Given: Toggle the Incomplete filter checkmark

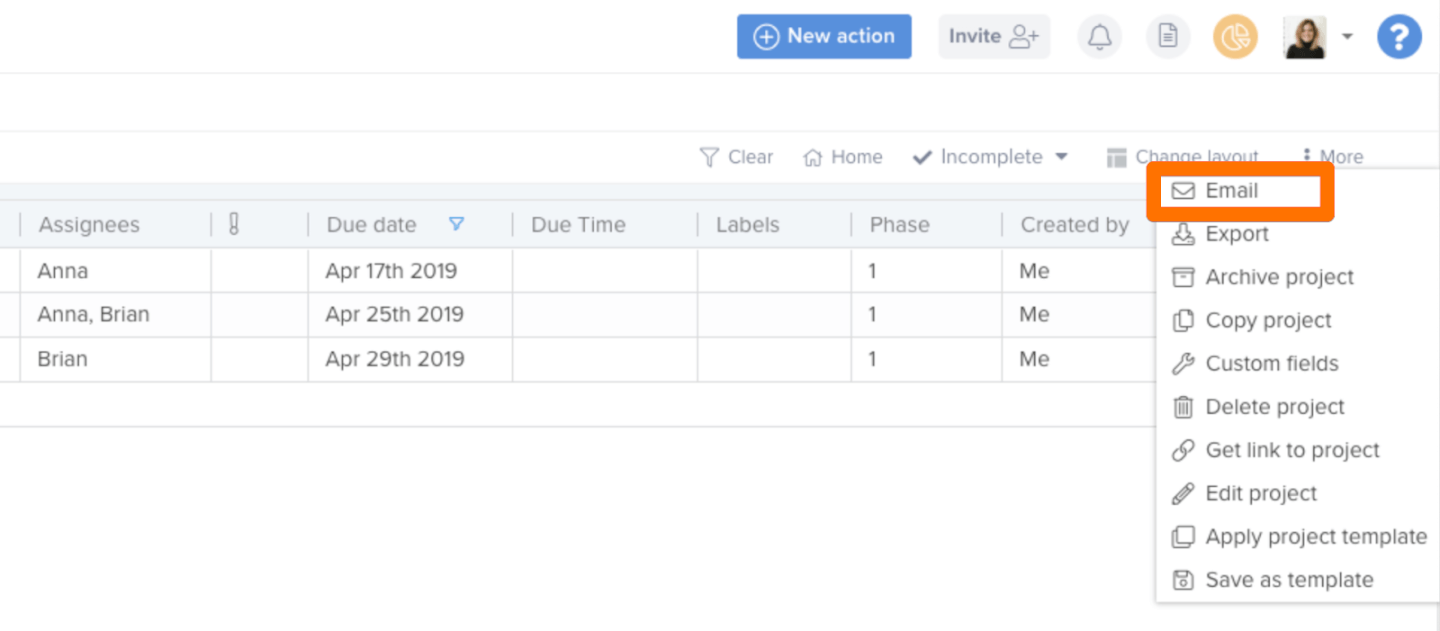Looking at the screenshot, I should coord(922,156).
